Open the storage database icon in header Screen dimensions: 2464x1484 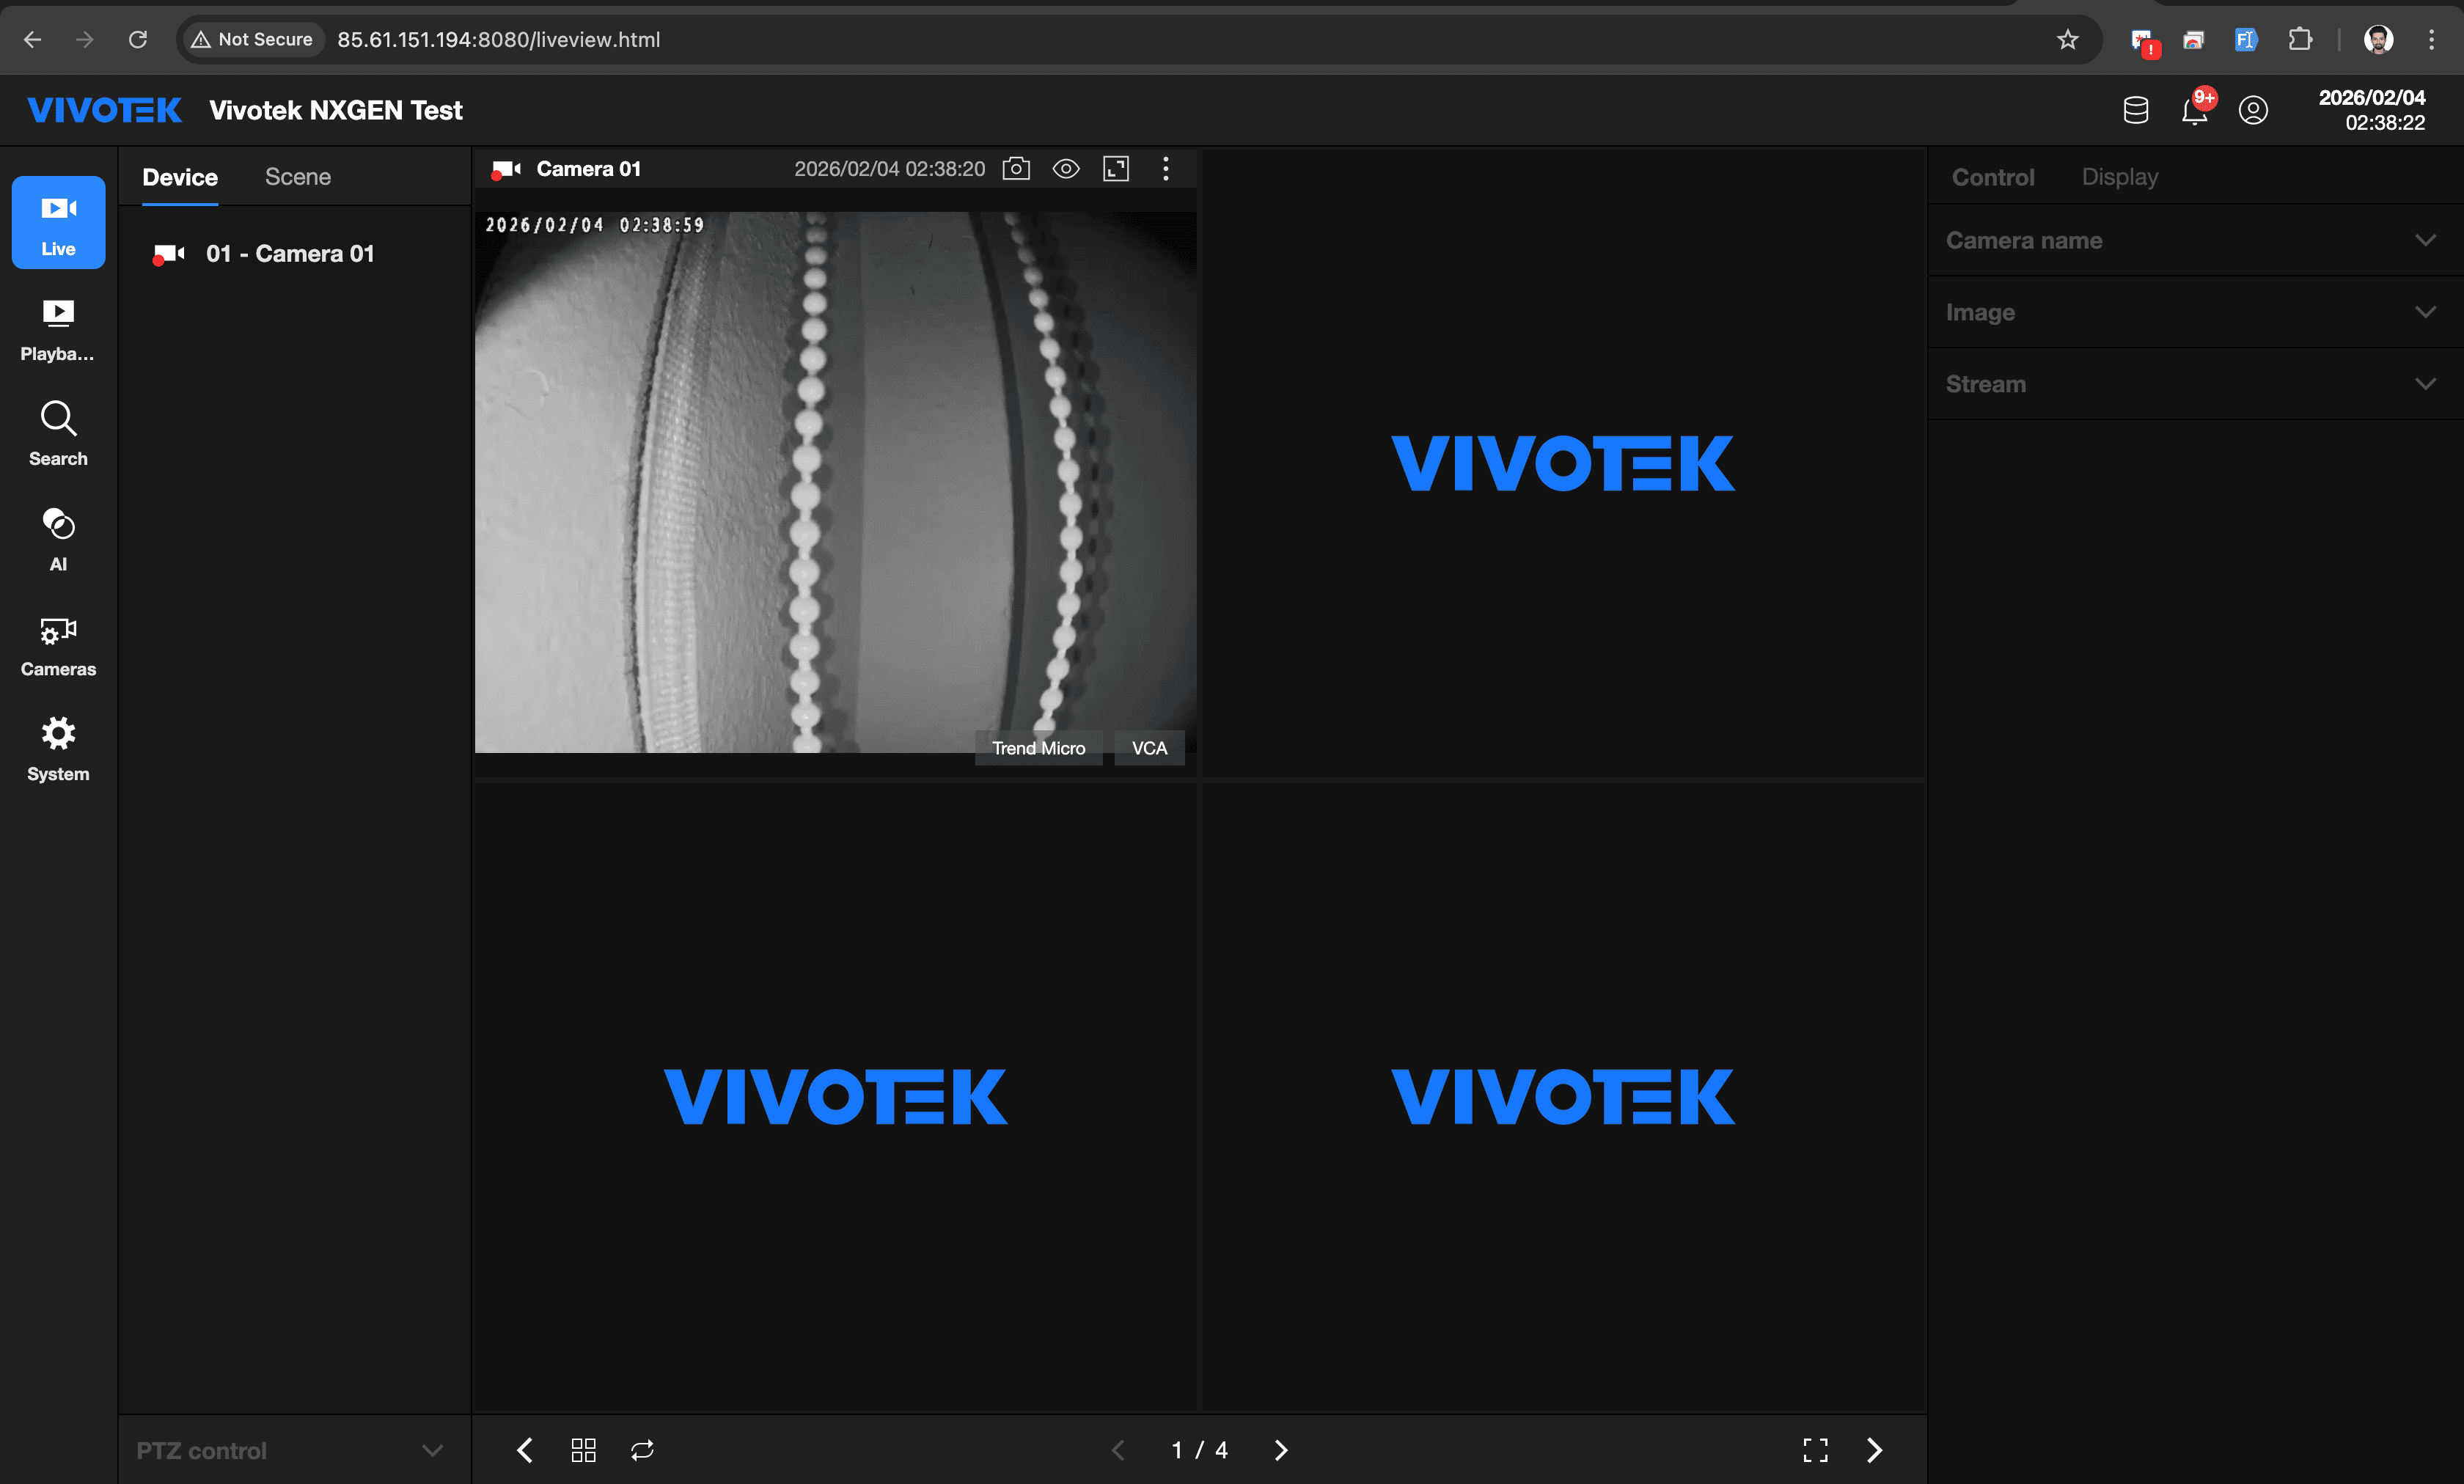[x=2135, y=110]
